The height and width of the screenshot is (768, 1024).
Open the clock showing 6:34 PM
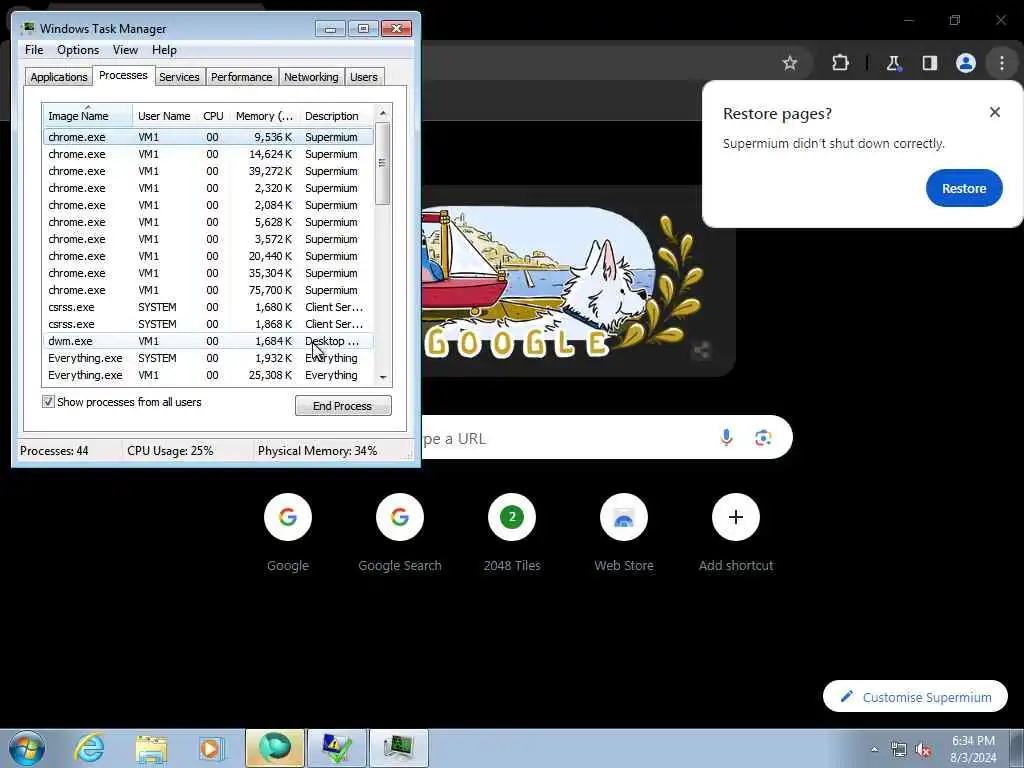coord(973,748)
